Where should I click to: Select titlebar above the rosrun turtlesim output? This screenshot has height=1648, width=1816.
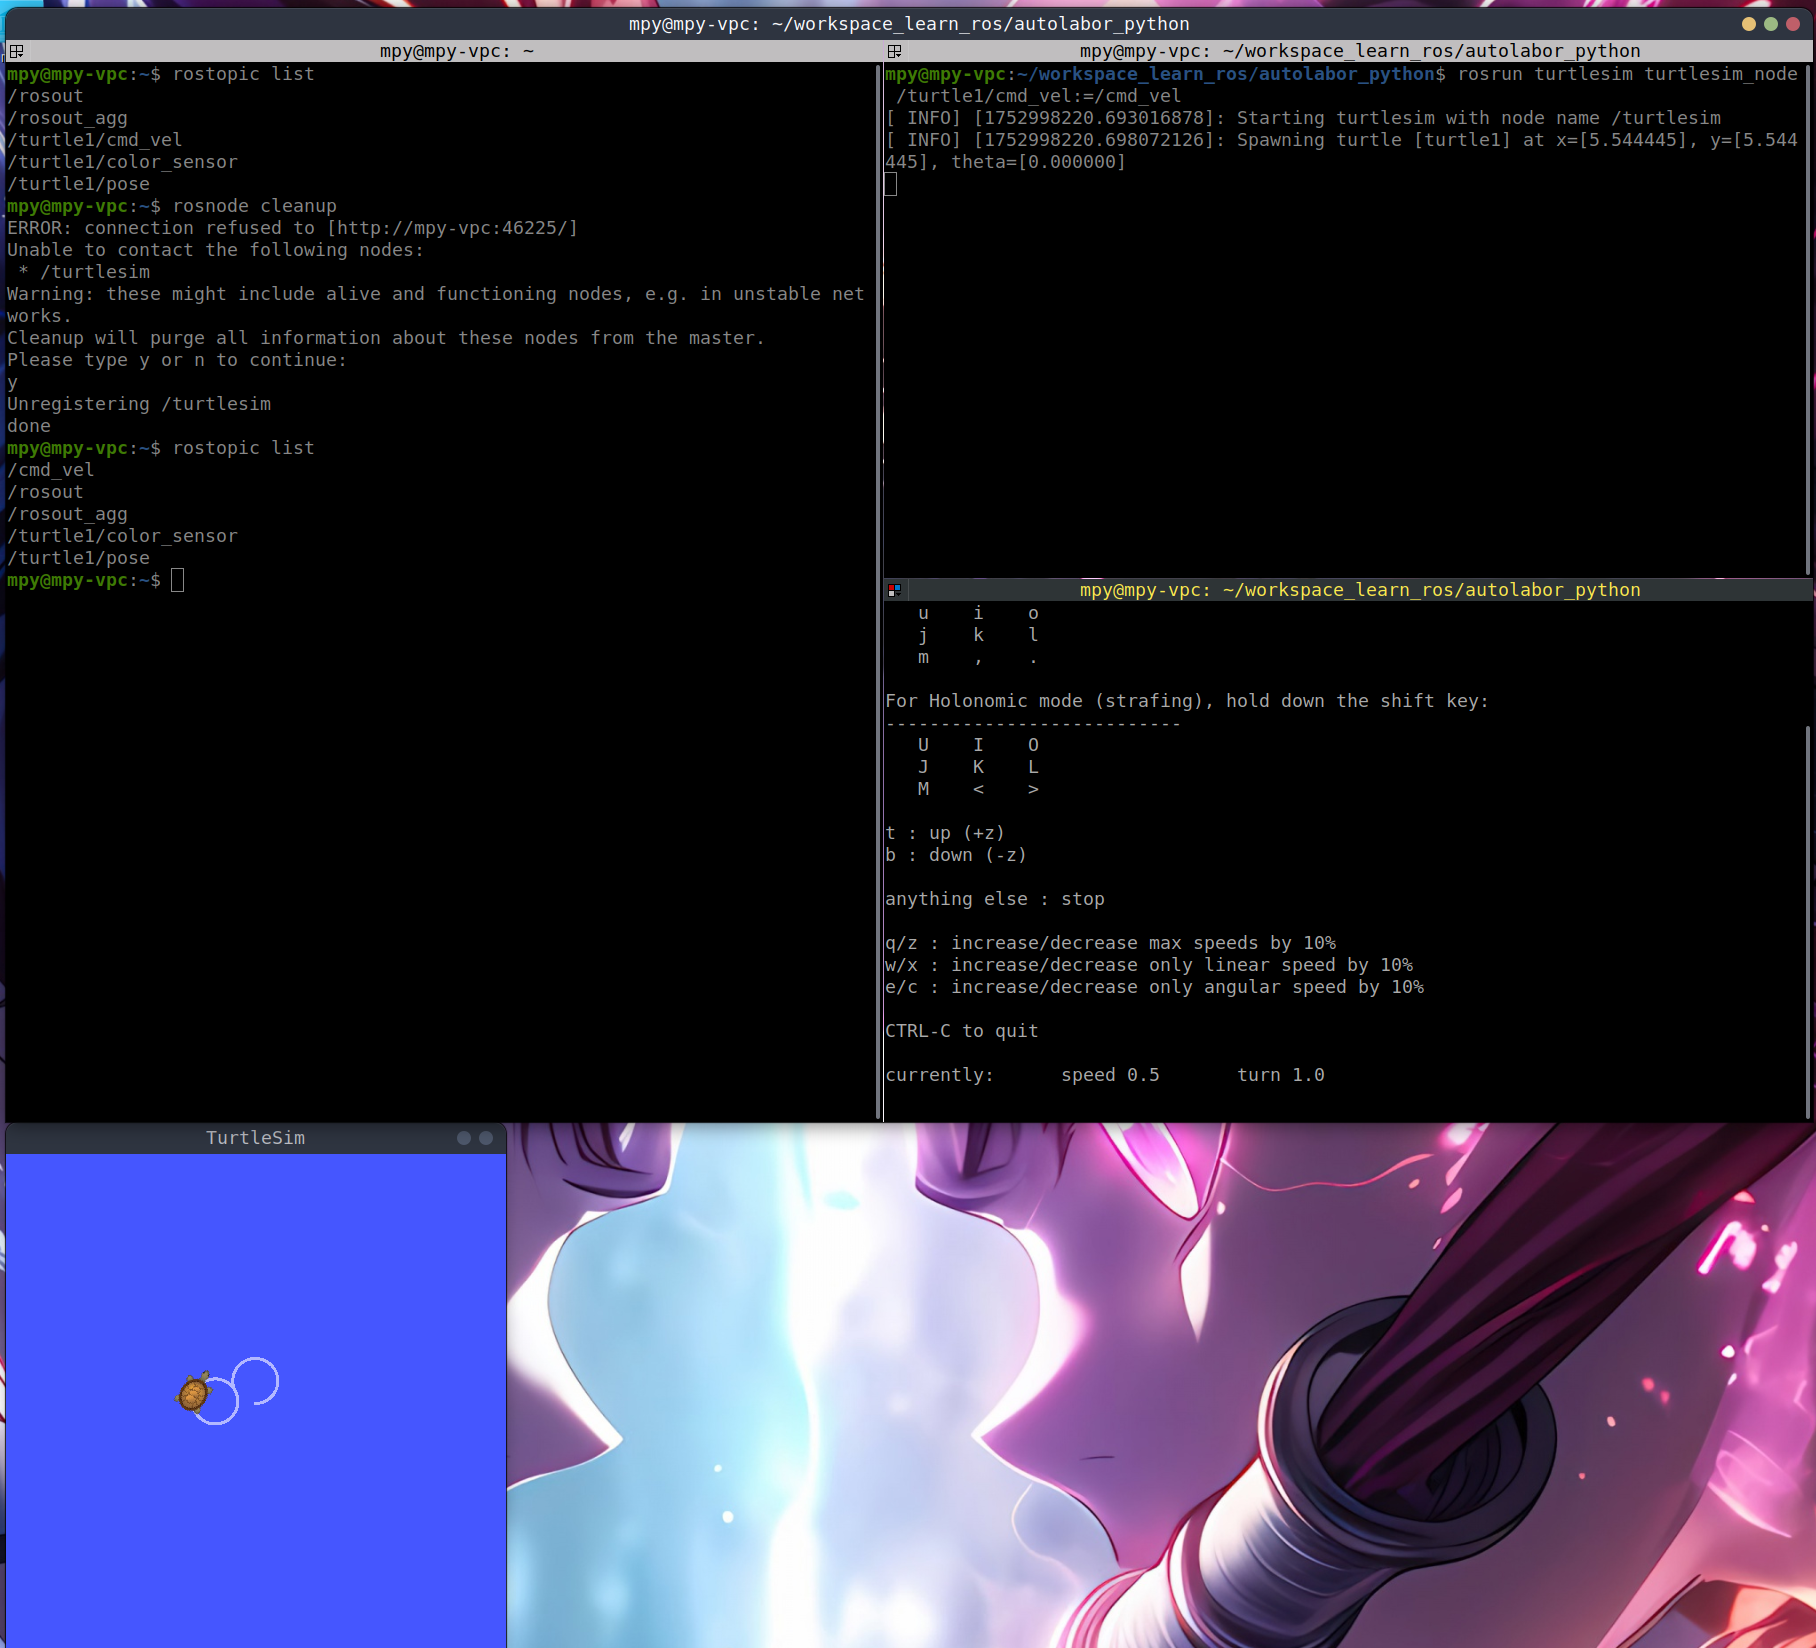1359,51
